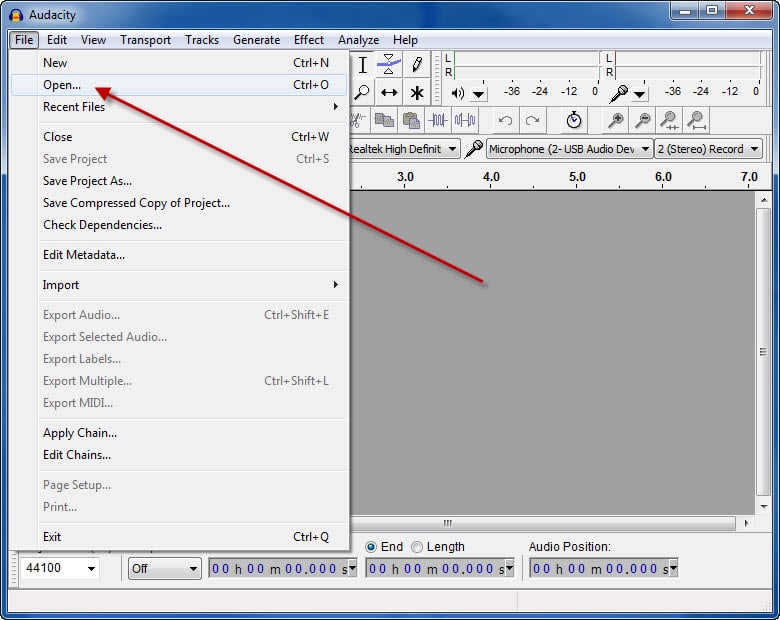Choose New from the File menu
The width and height of the screenshot is (780, 620).
[179, 63]
